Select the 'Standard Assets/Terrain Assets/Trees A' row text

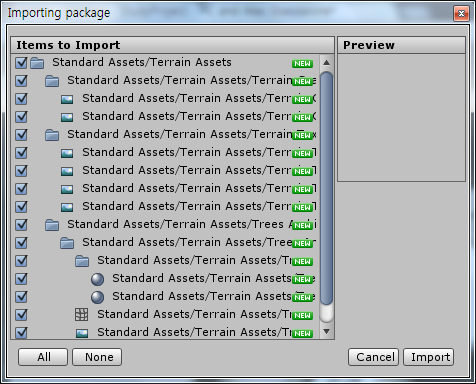[x=180, y=224]
